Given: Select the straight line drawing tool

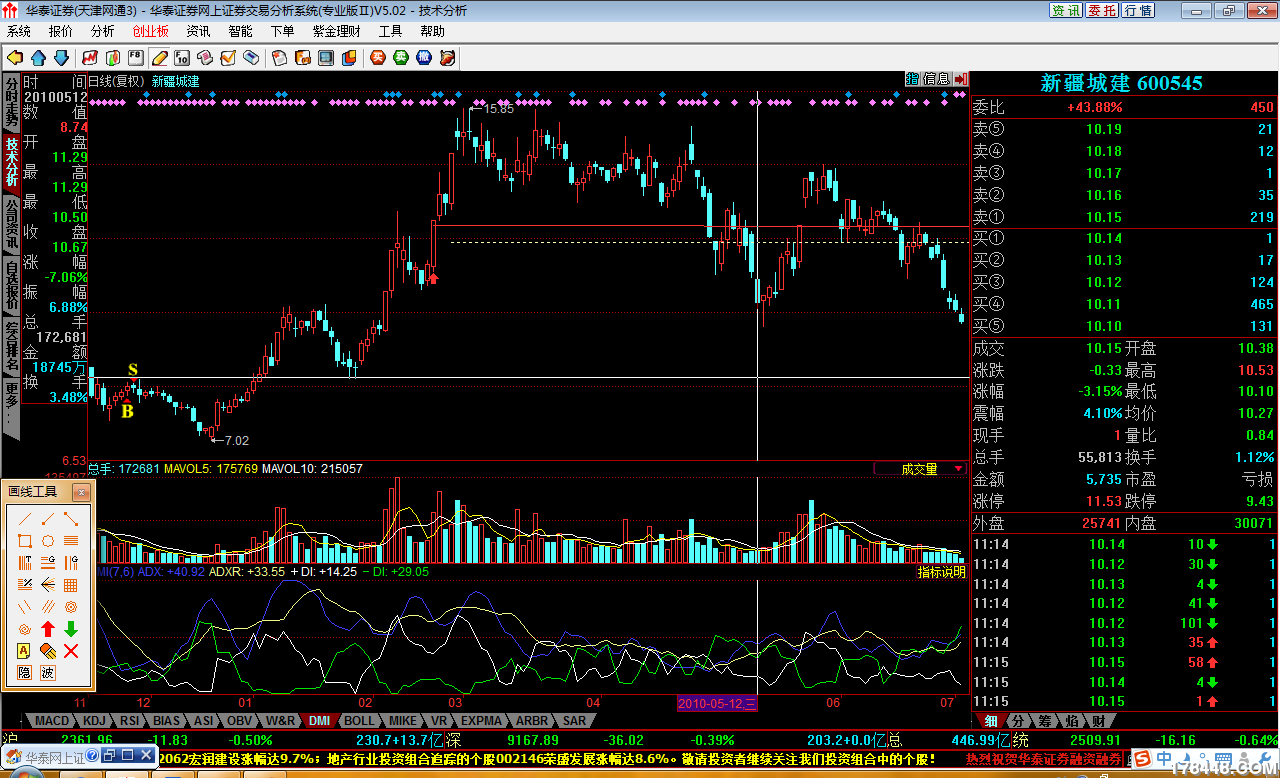Looking at the screenshot, I should click(25, 519).
